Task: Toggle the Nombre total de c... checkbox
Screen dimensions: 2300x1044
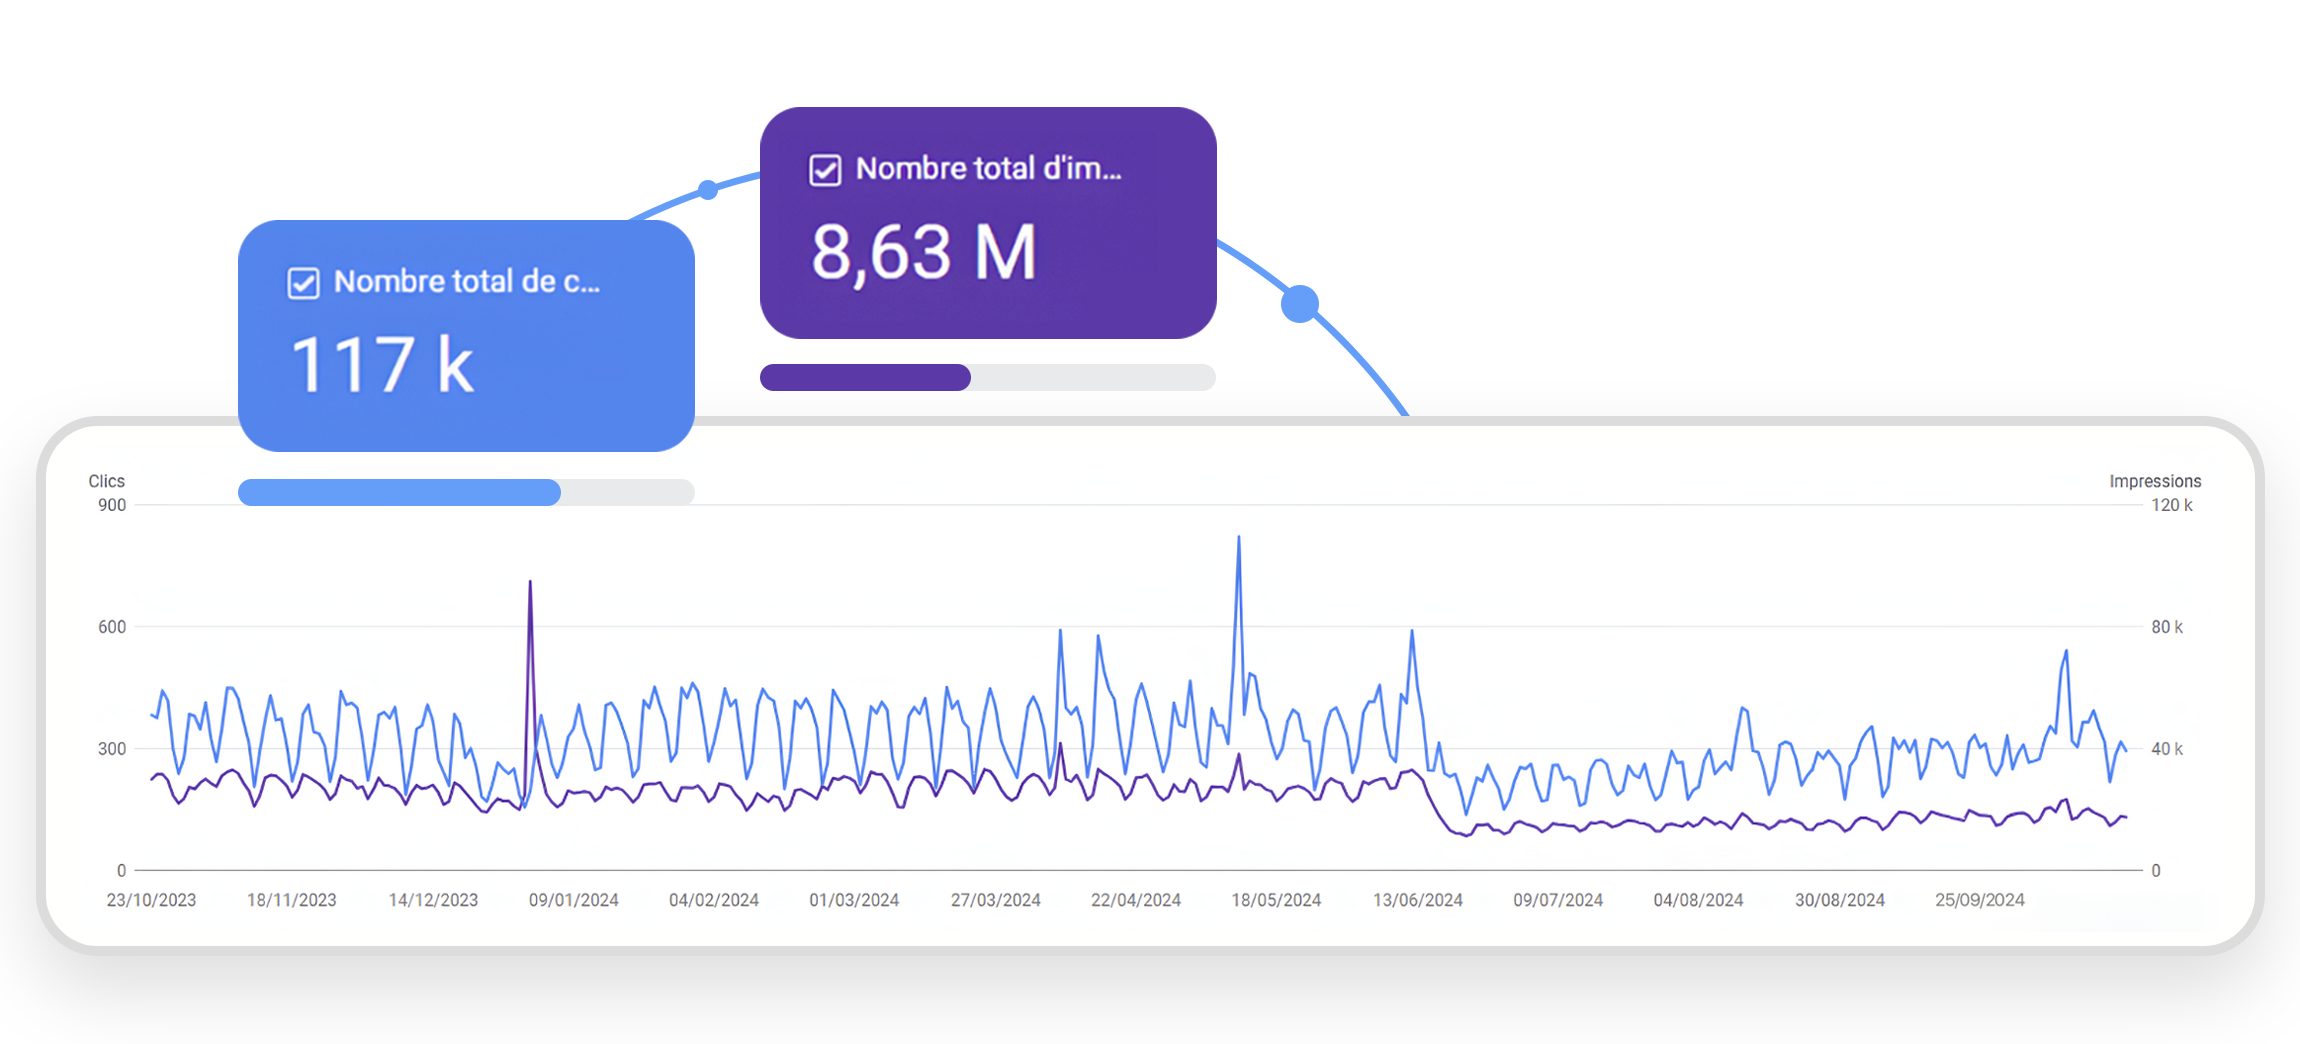Action: click(304, 283)
